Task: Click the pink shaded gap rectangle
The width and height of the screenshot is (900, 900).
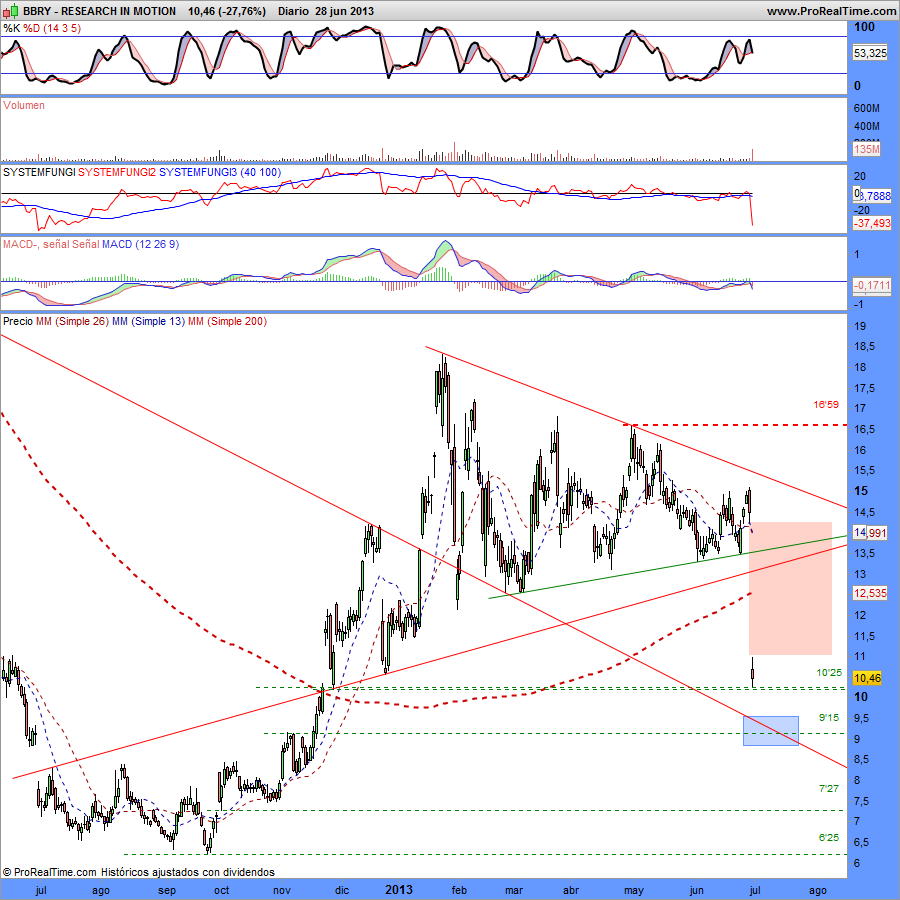Action: (x=790, y=588)
